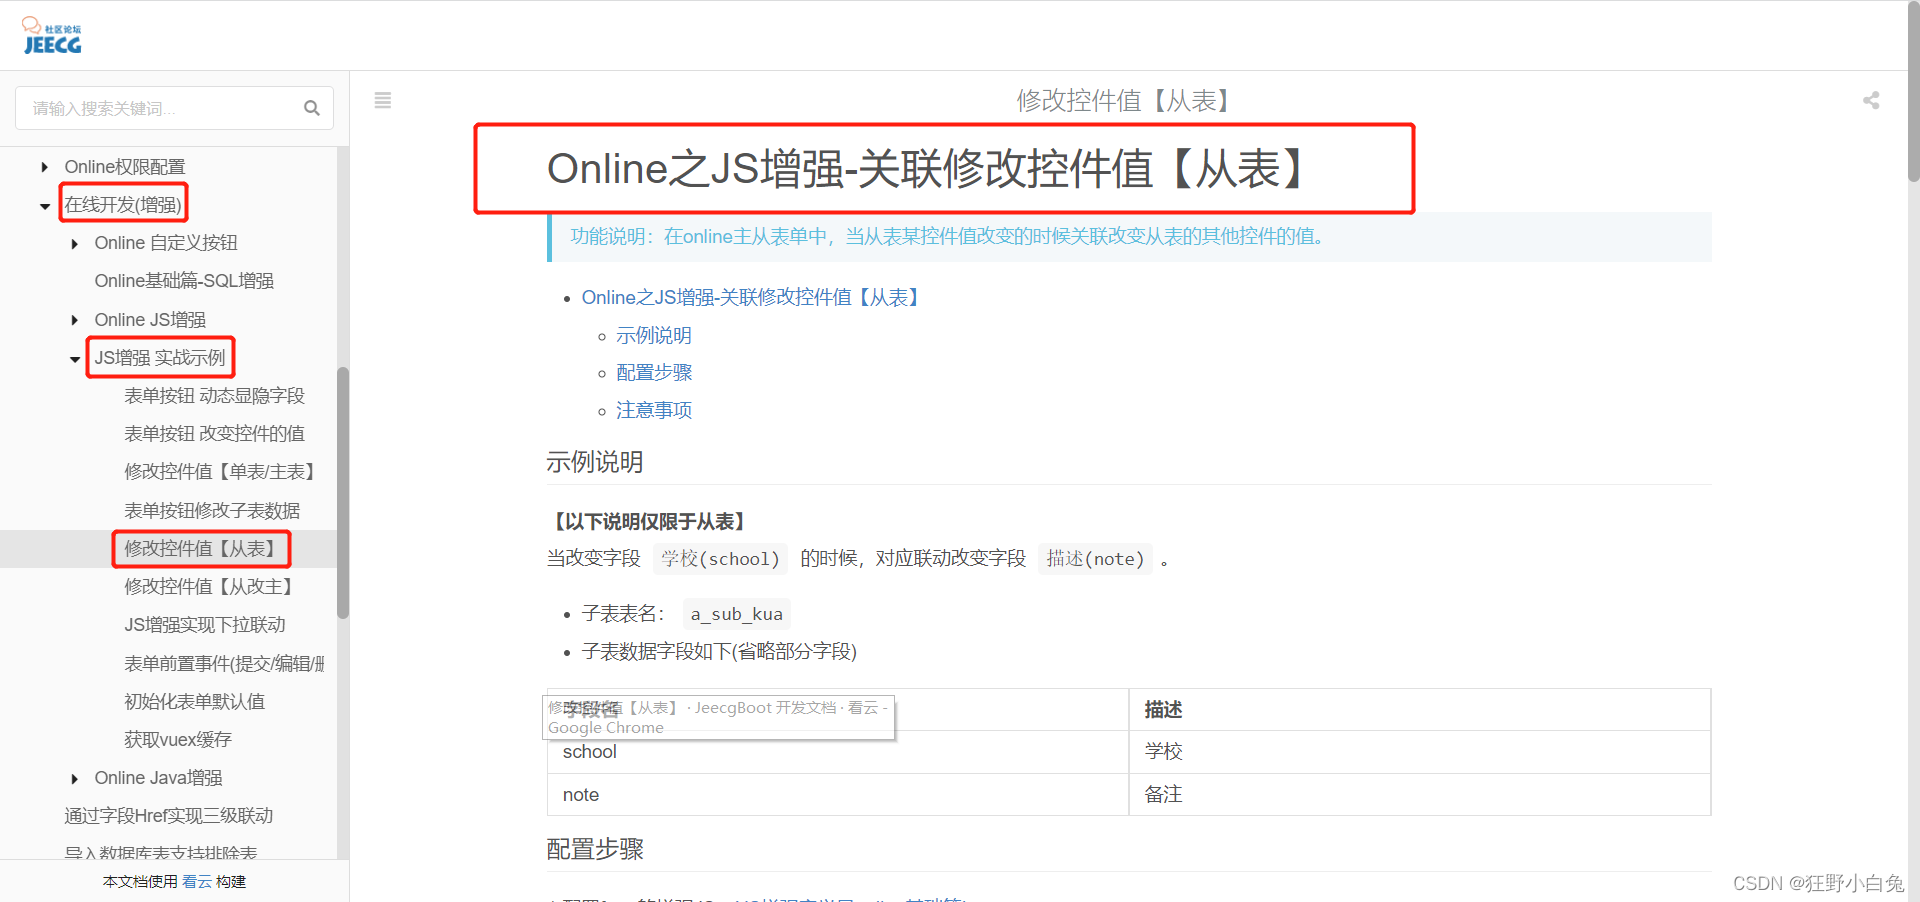Open 修改控件值【从改主】 page

click(x=209, y=587)
